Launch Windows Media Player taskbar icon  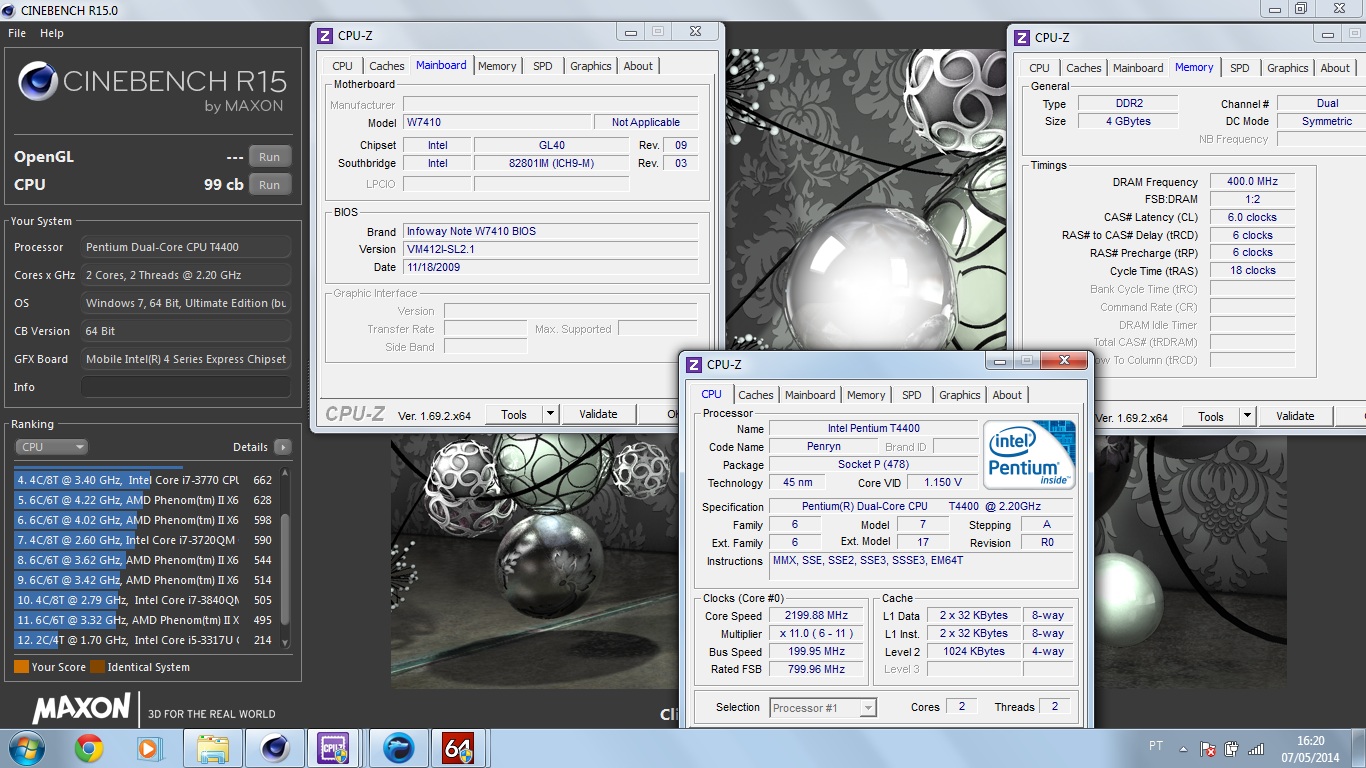[150, 748]
